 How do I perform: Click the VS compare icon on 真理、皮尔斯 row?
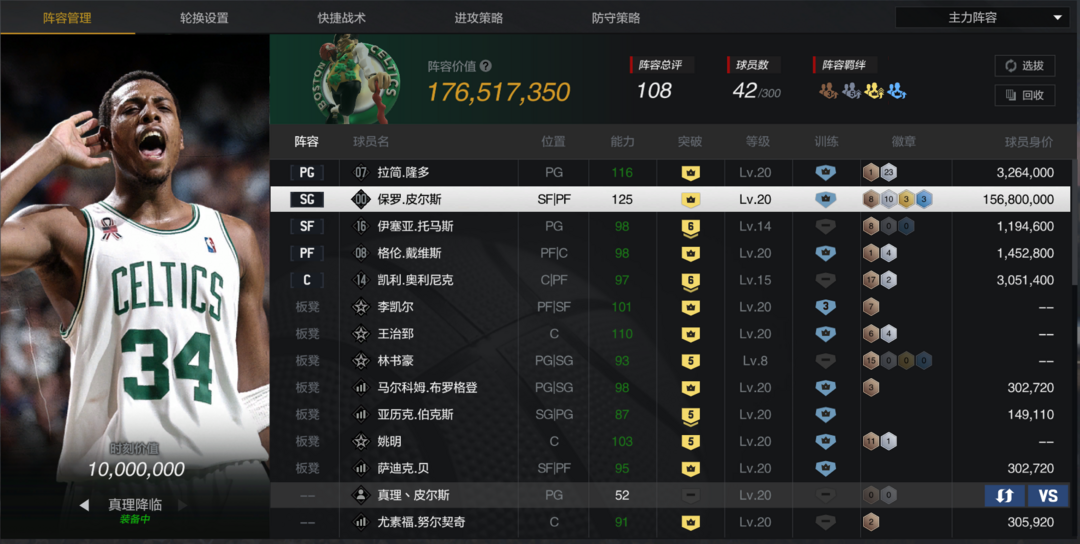[x=1048, y=495]
